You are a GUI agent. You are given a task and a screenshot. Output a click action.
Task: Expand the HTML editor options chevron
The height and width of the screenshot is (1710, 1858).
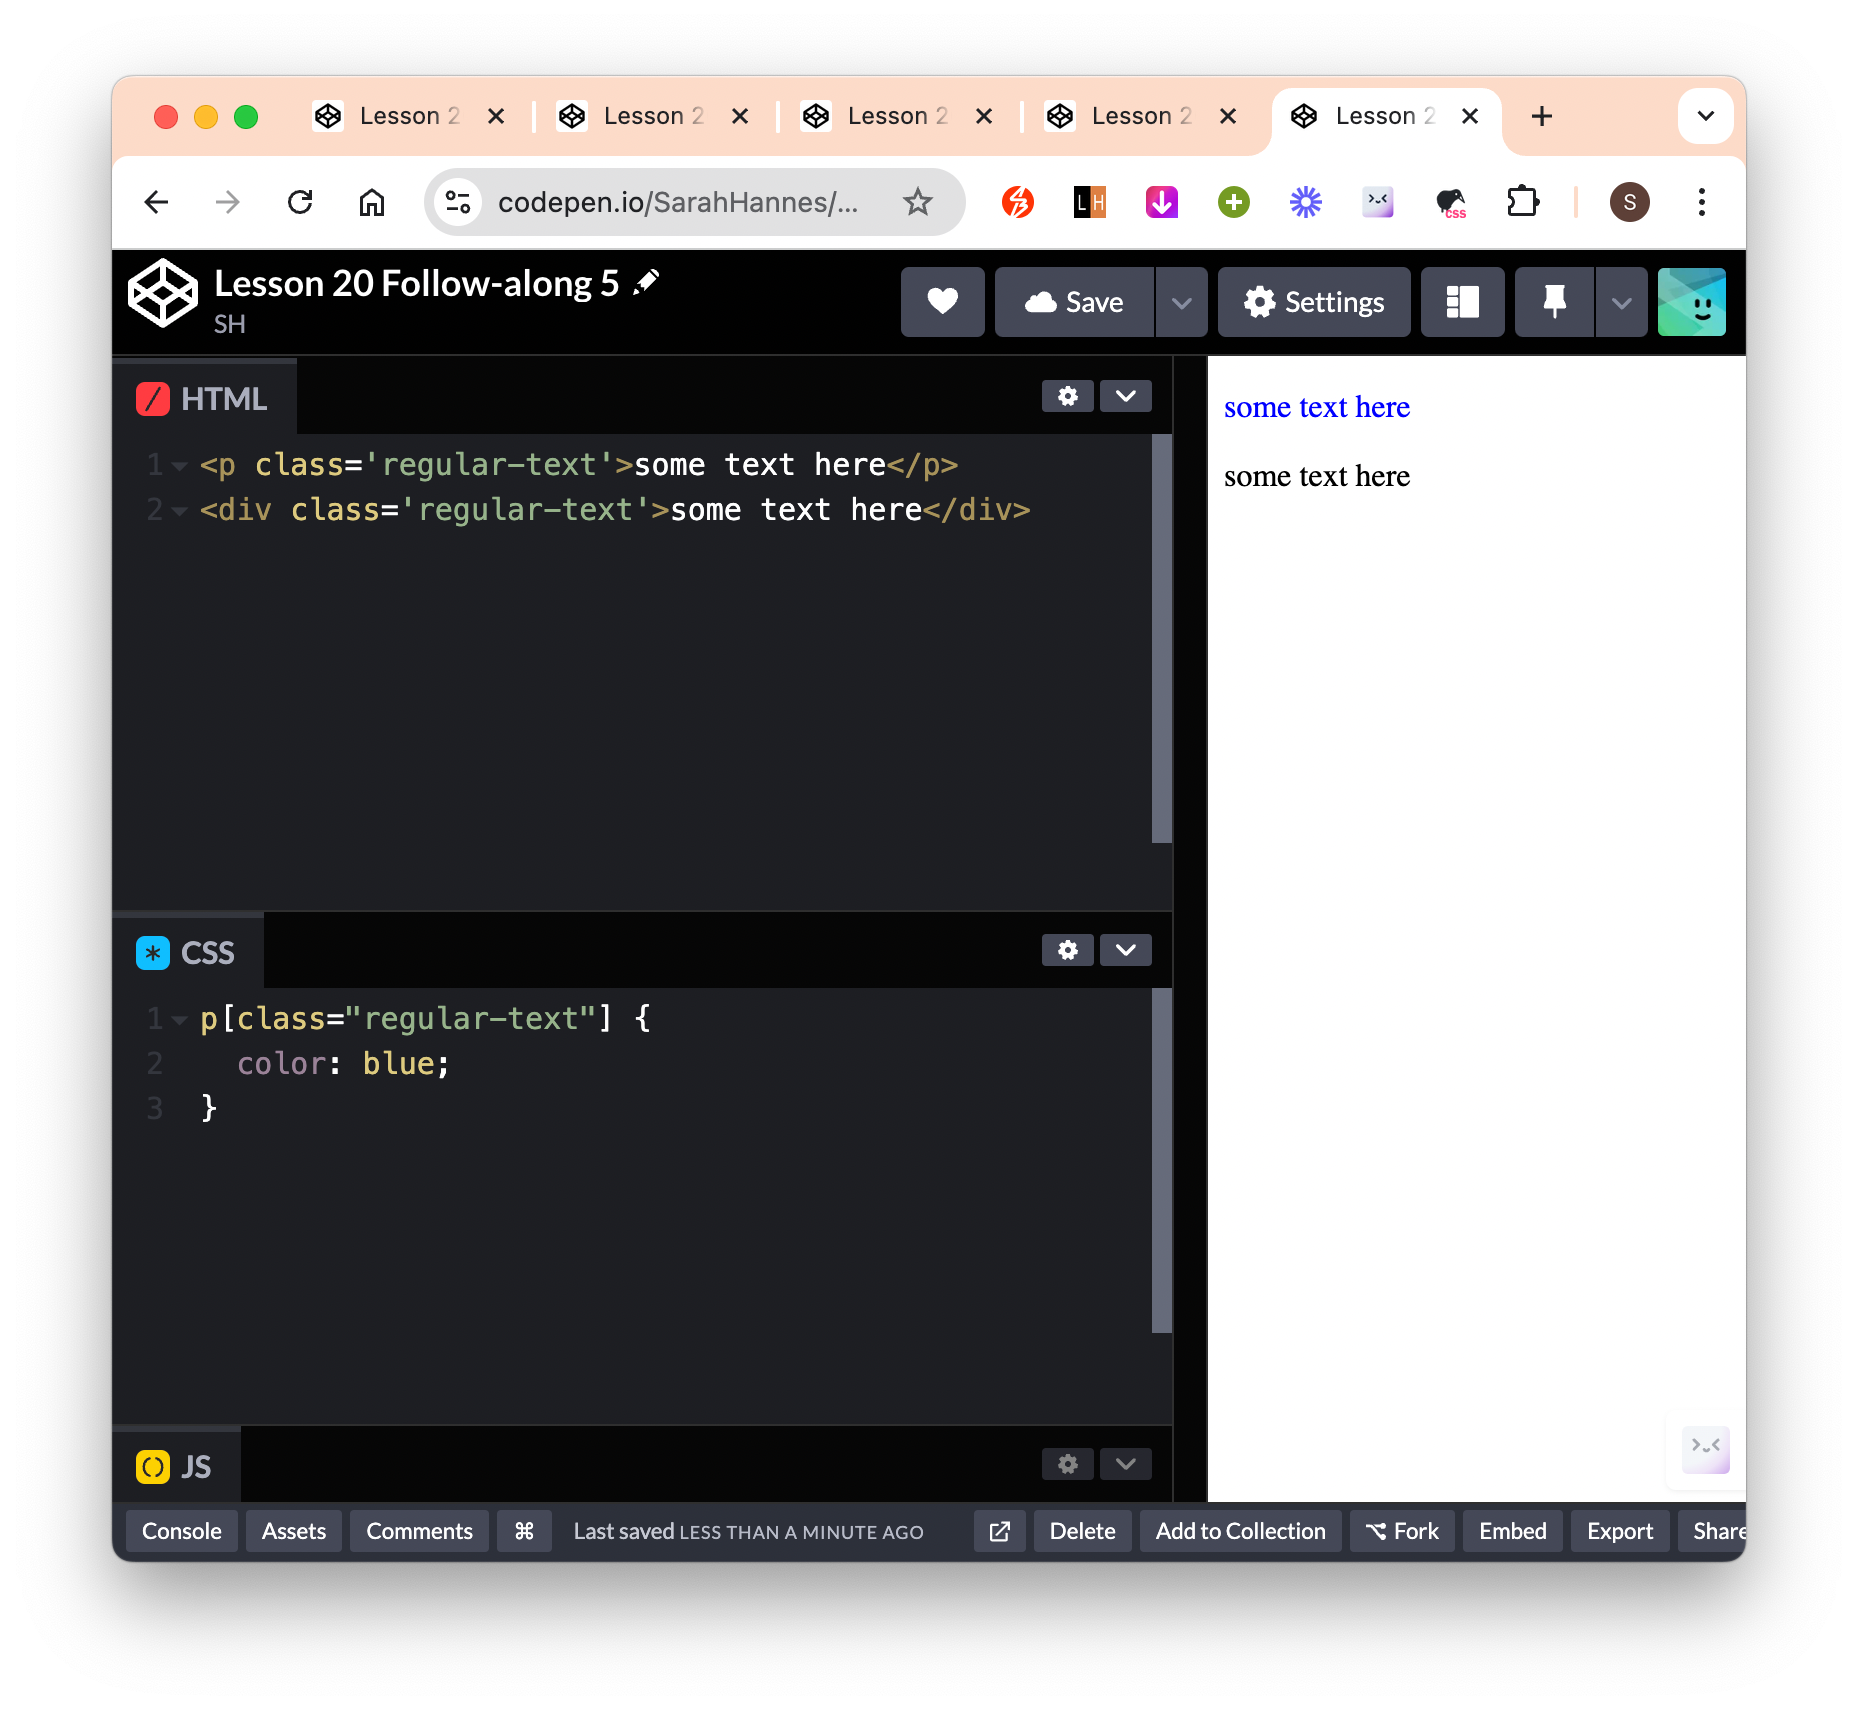pyautogui.click(x=1125, y=396)
